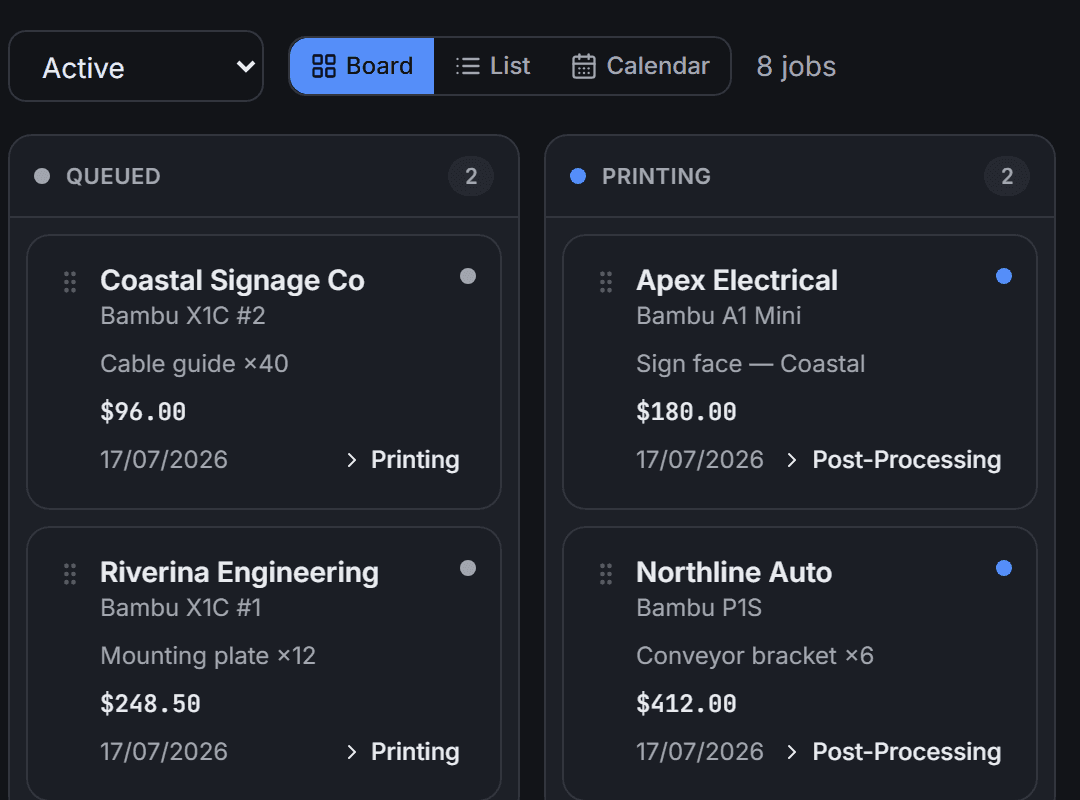Click the blue dot beside PRINTING header
Image resolution: width=1080 pixels, height=800 pixels.
578,176
